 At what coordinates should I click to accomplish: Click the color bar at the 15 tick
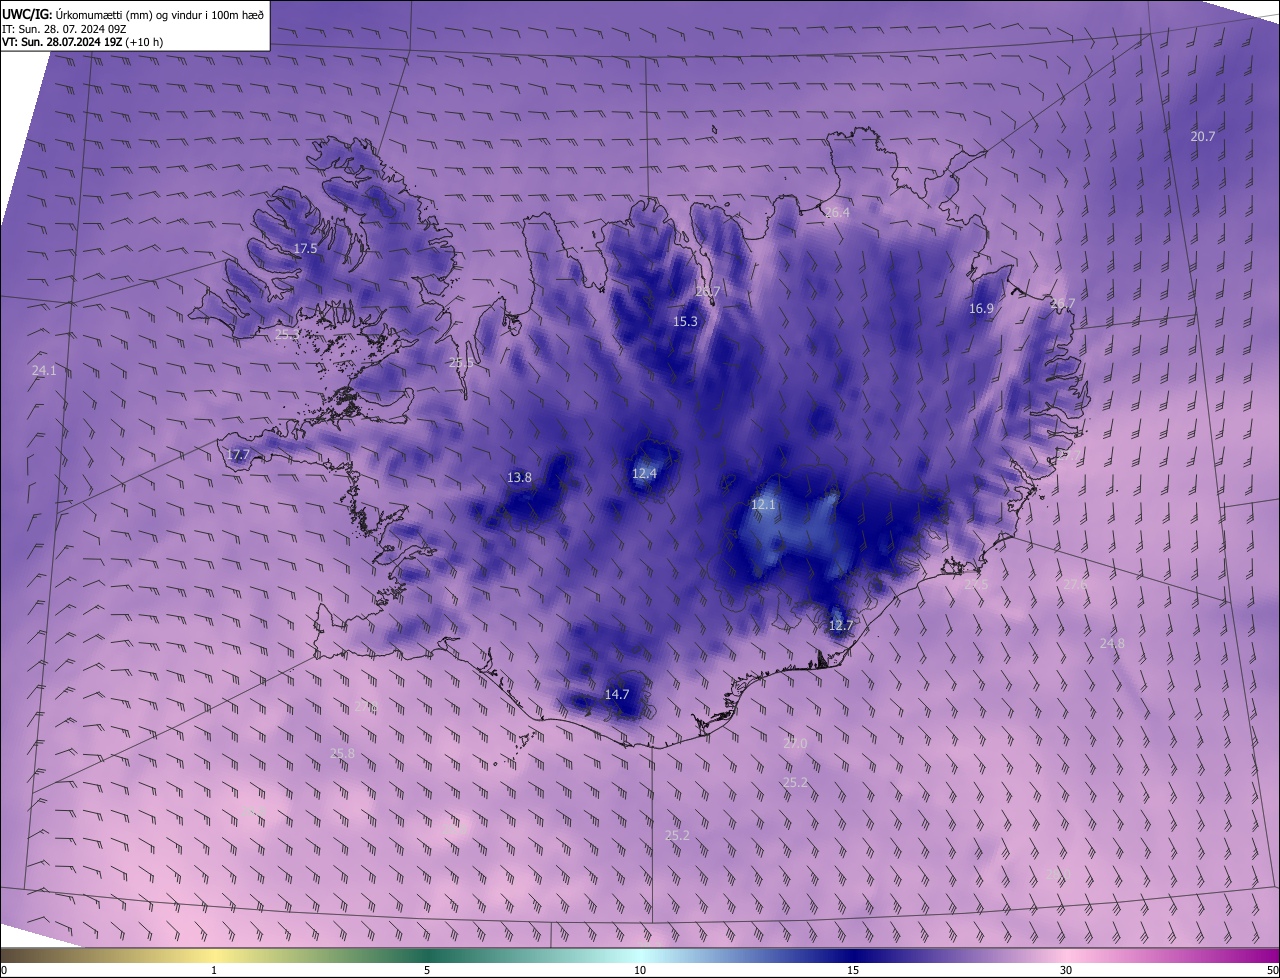coord(853,970)
